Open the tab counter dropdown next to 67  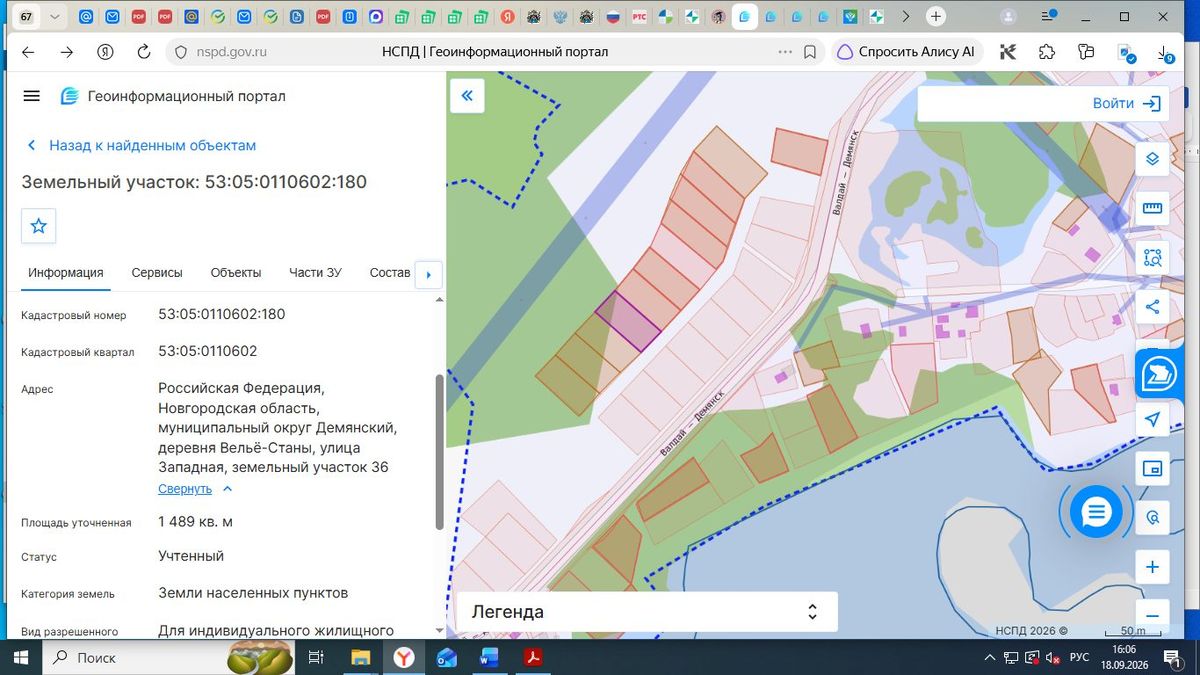tap(54, 17)
